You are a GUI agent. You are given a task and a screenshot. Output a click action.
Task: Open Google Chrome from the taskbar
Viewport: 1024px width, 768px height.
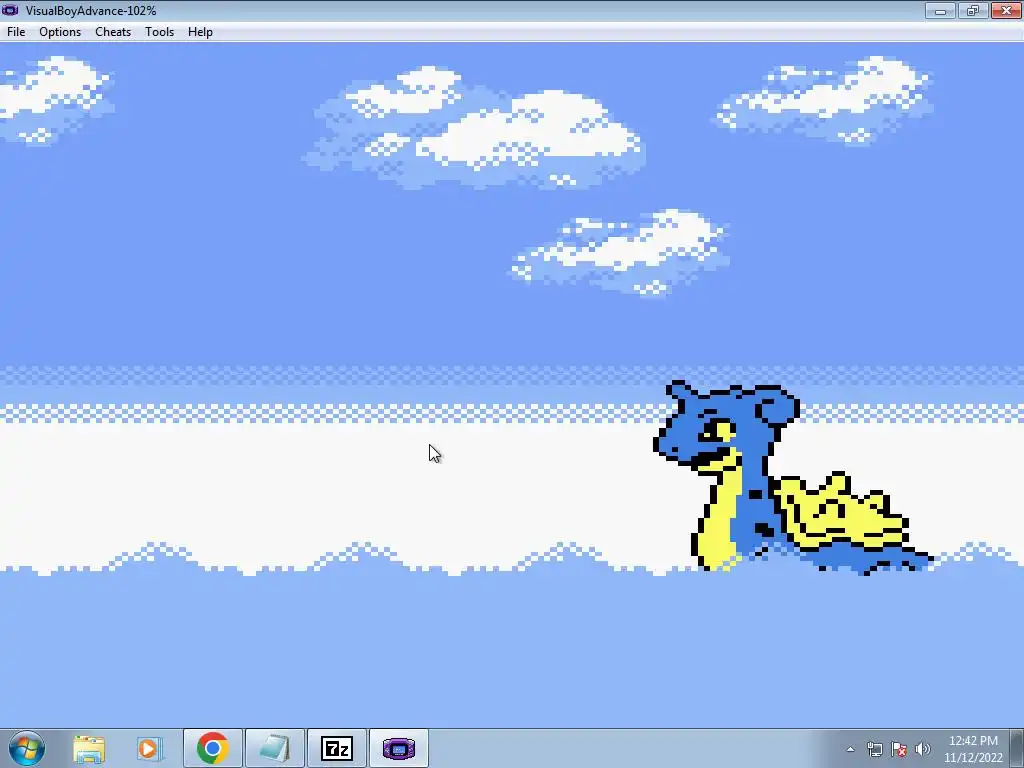pyautogui.click(x=212, y=748)
